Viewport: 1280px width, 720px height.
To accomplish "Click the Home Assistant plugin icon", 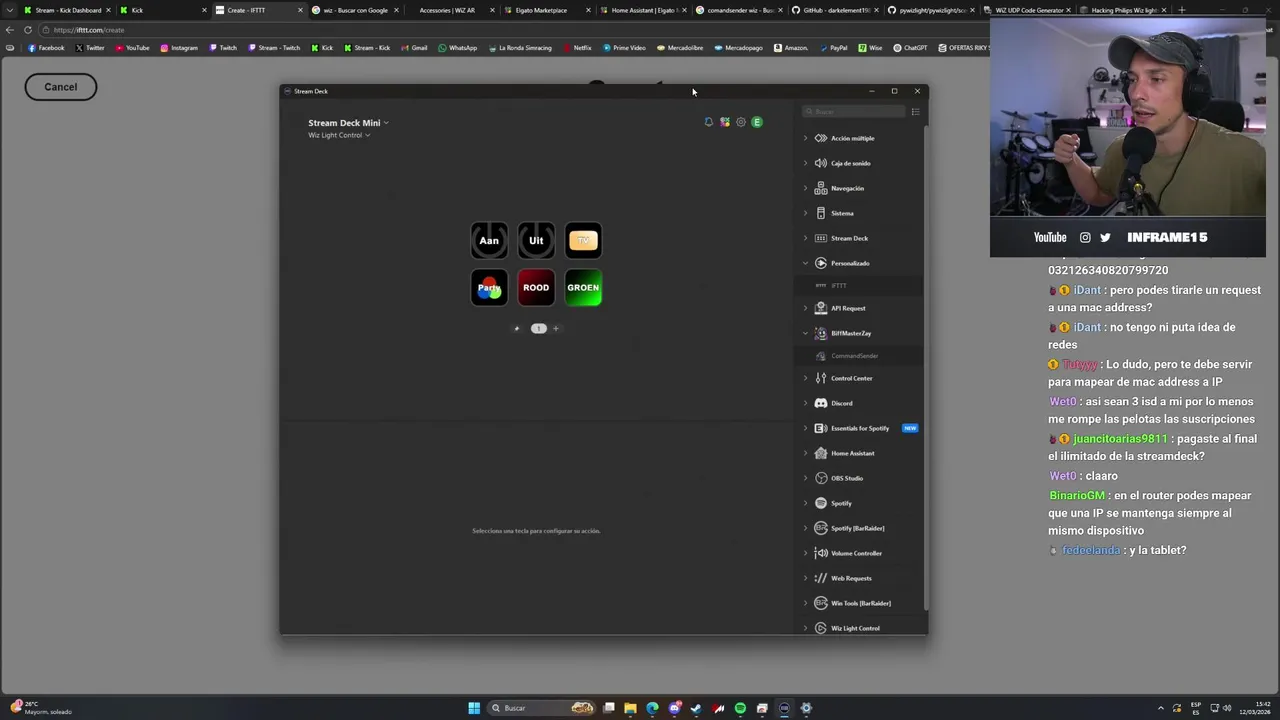I will click(x=821, y=453).
